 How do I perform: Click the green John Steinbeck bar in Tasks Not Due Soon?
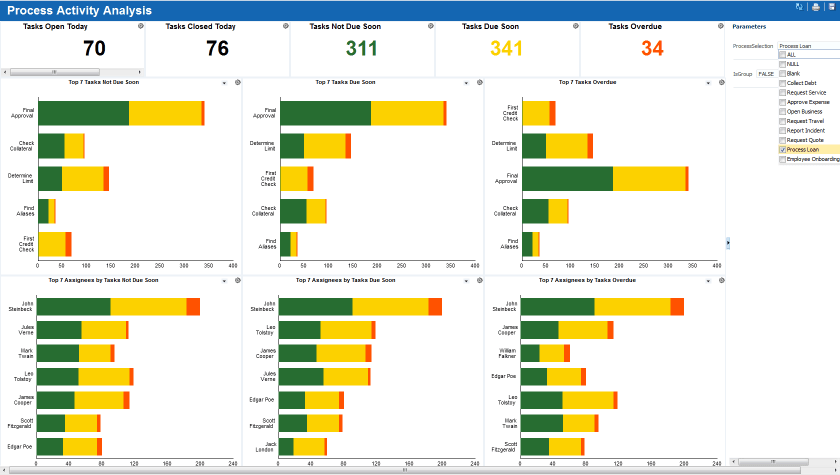pos(73,307)
